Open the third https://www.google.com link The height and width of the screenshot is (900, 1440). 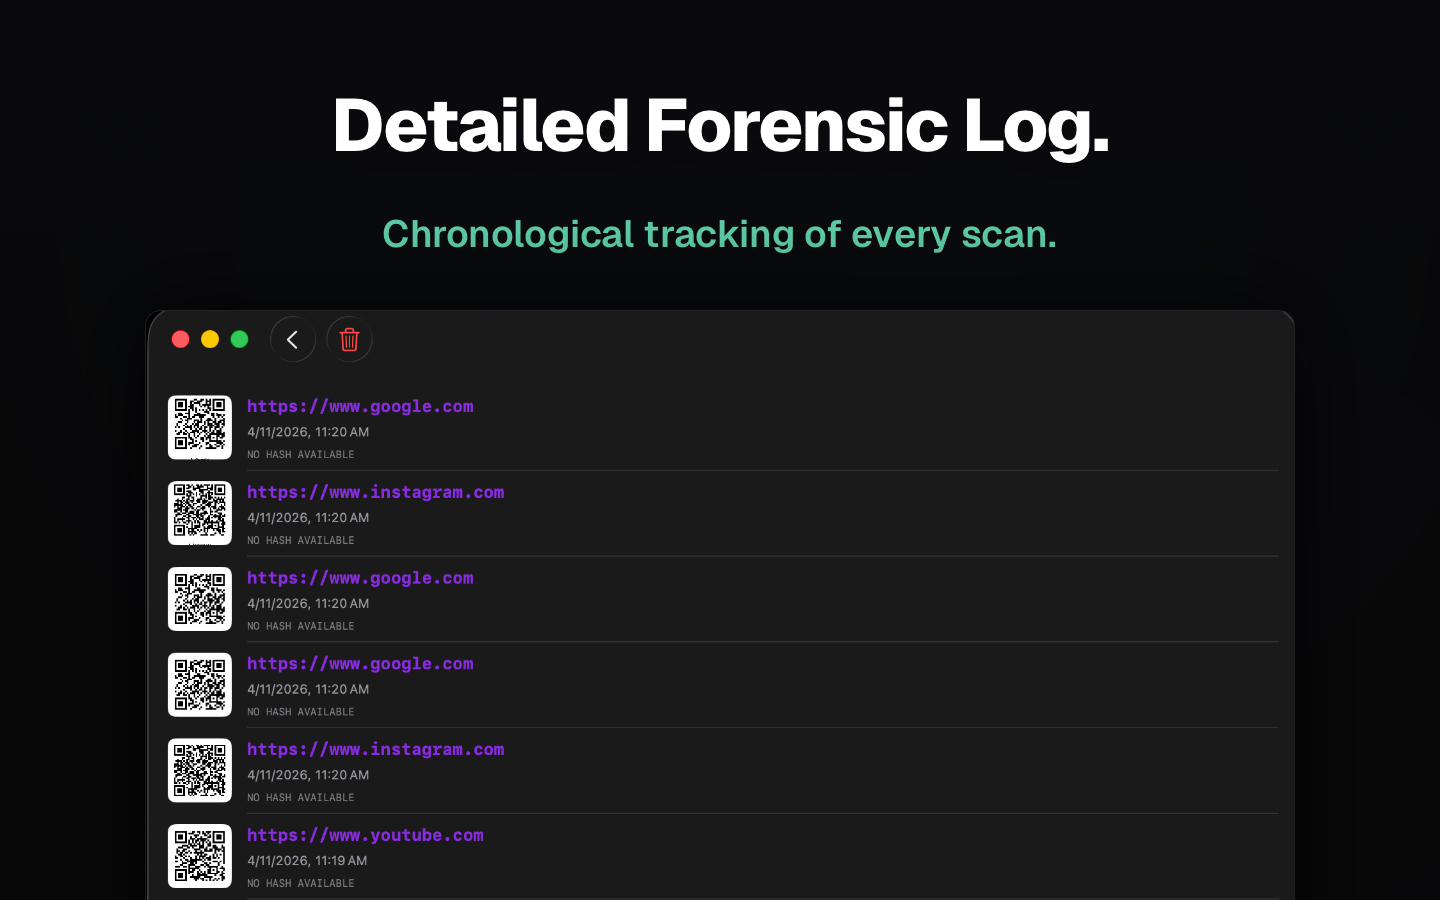point(360,664)
